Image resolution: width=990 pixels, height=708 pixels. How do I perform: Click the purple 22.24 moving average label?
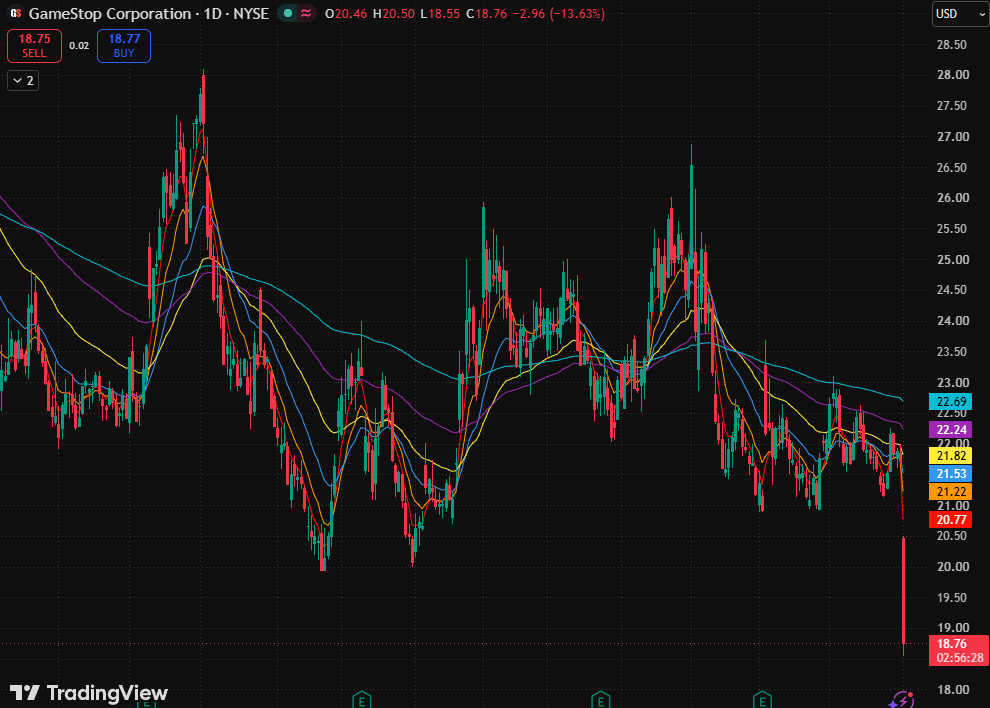click(x=951, y=429)
